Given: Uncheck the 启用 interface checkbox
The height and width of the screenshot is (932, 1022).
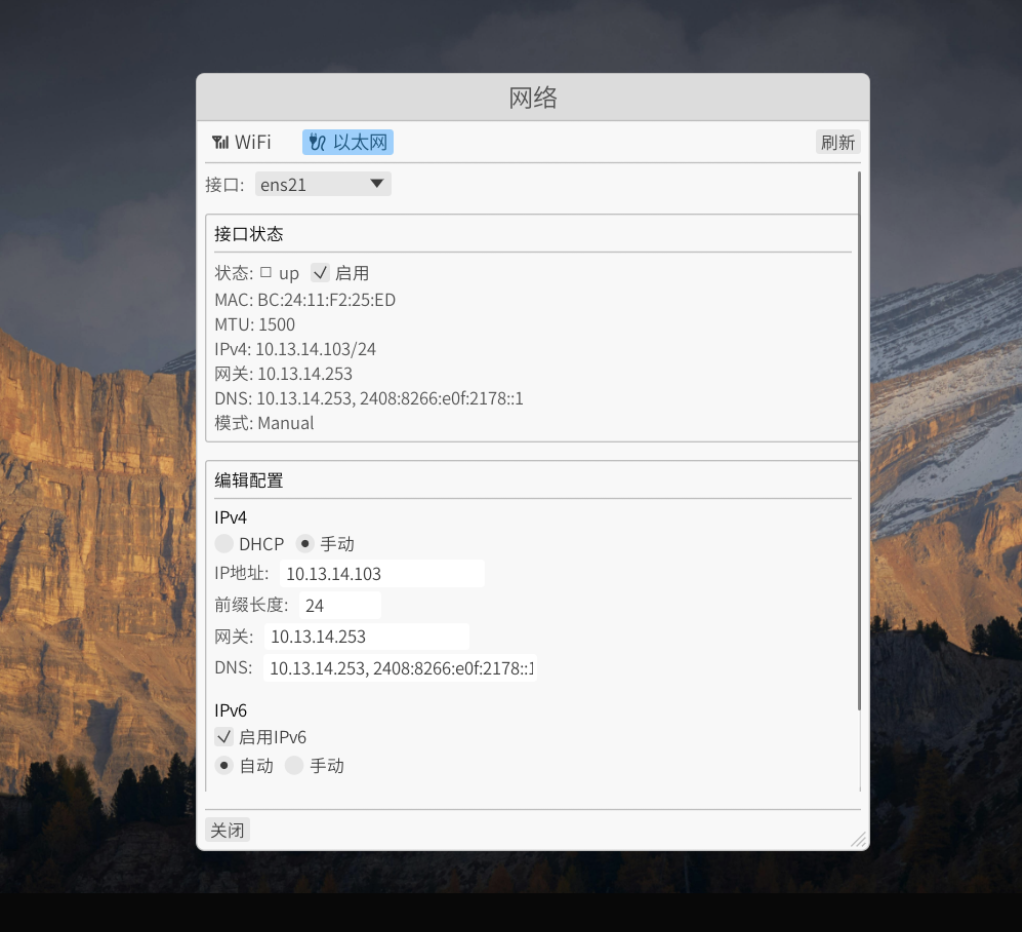Looking at the screenshot, I should [320, 272].
